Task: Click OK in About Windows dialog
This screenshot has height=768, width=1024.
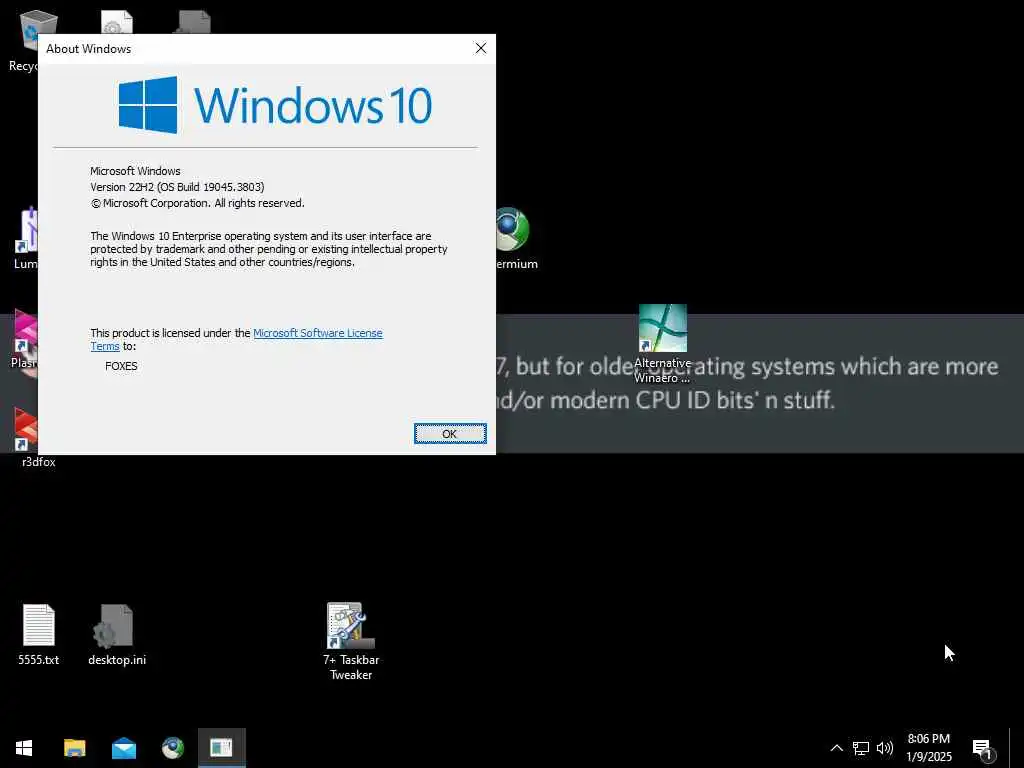Action: click(450, 434)
